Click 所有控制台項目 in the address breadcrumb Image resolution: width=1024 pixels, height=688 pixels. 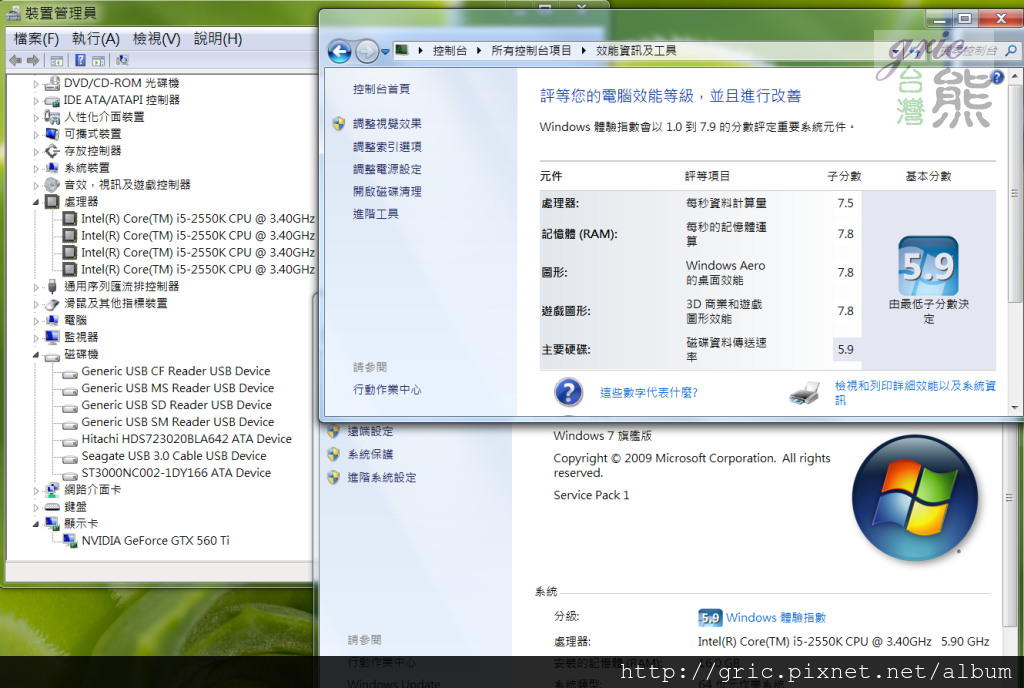pyautogui.click(x=531, y=50)
